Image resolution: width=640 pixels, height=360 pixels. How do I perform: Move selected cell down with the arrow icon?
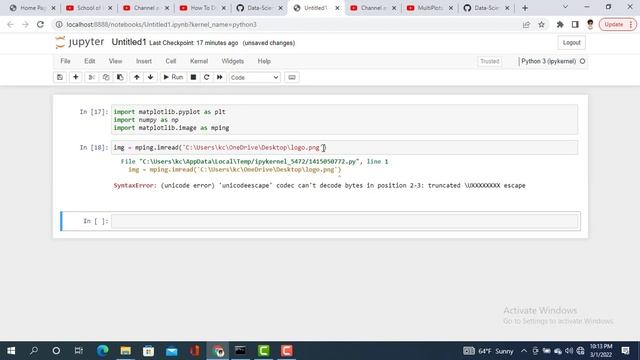(x=151, y=77)
